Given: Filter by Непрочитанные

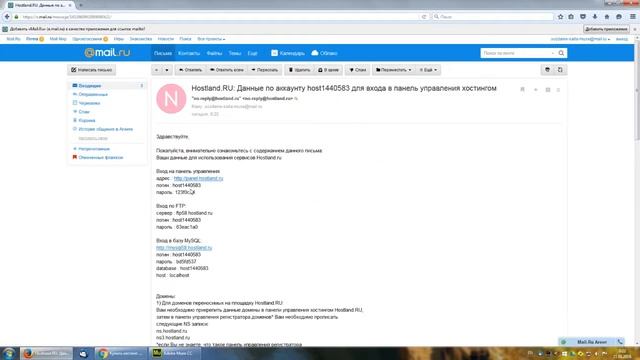Looking at the screenshot, I should point(94,149).
